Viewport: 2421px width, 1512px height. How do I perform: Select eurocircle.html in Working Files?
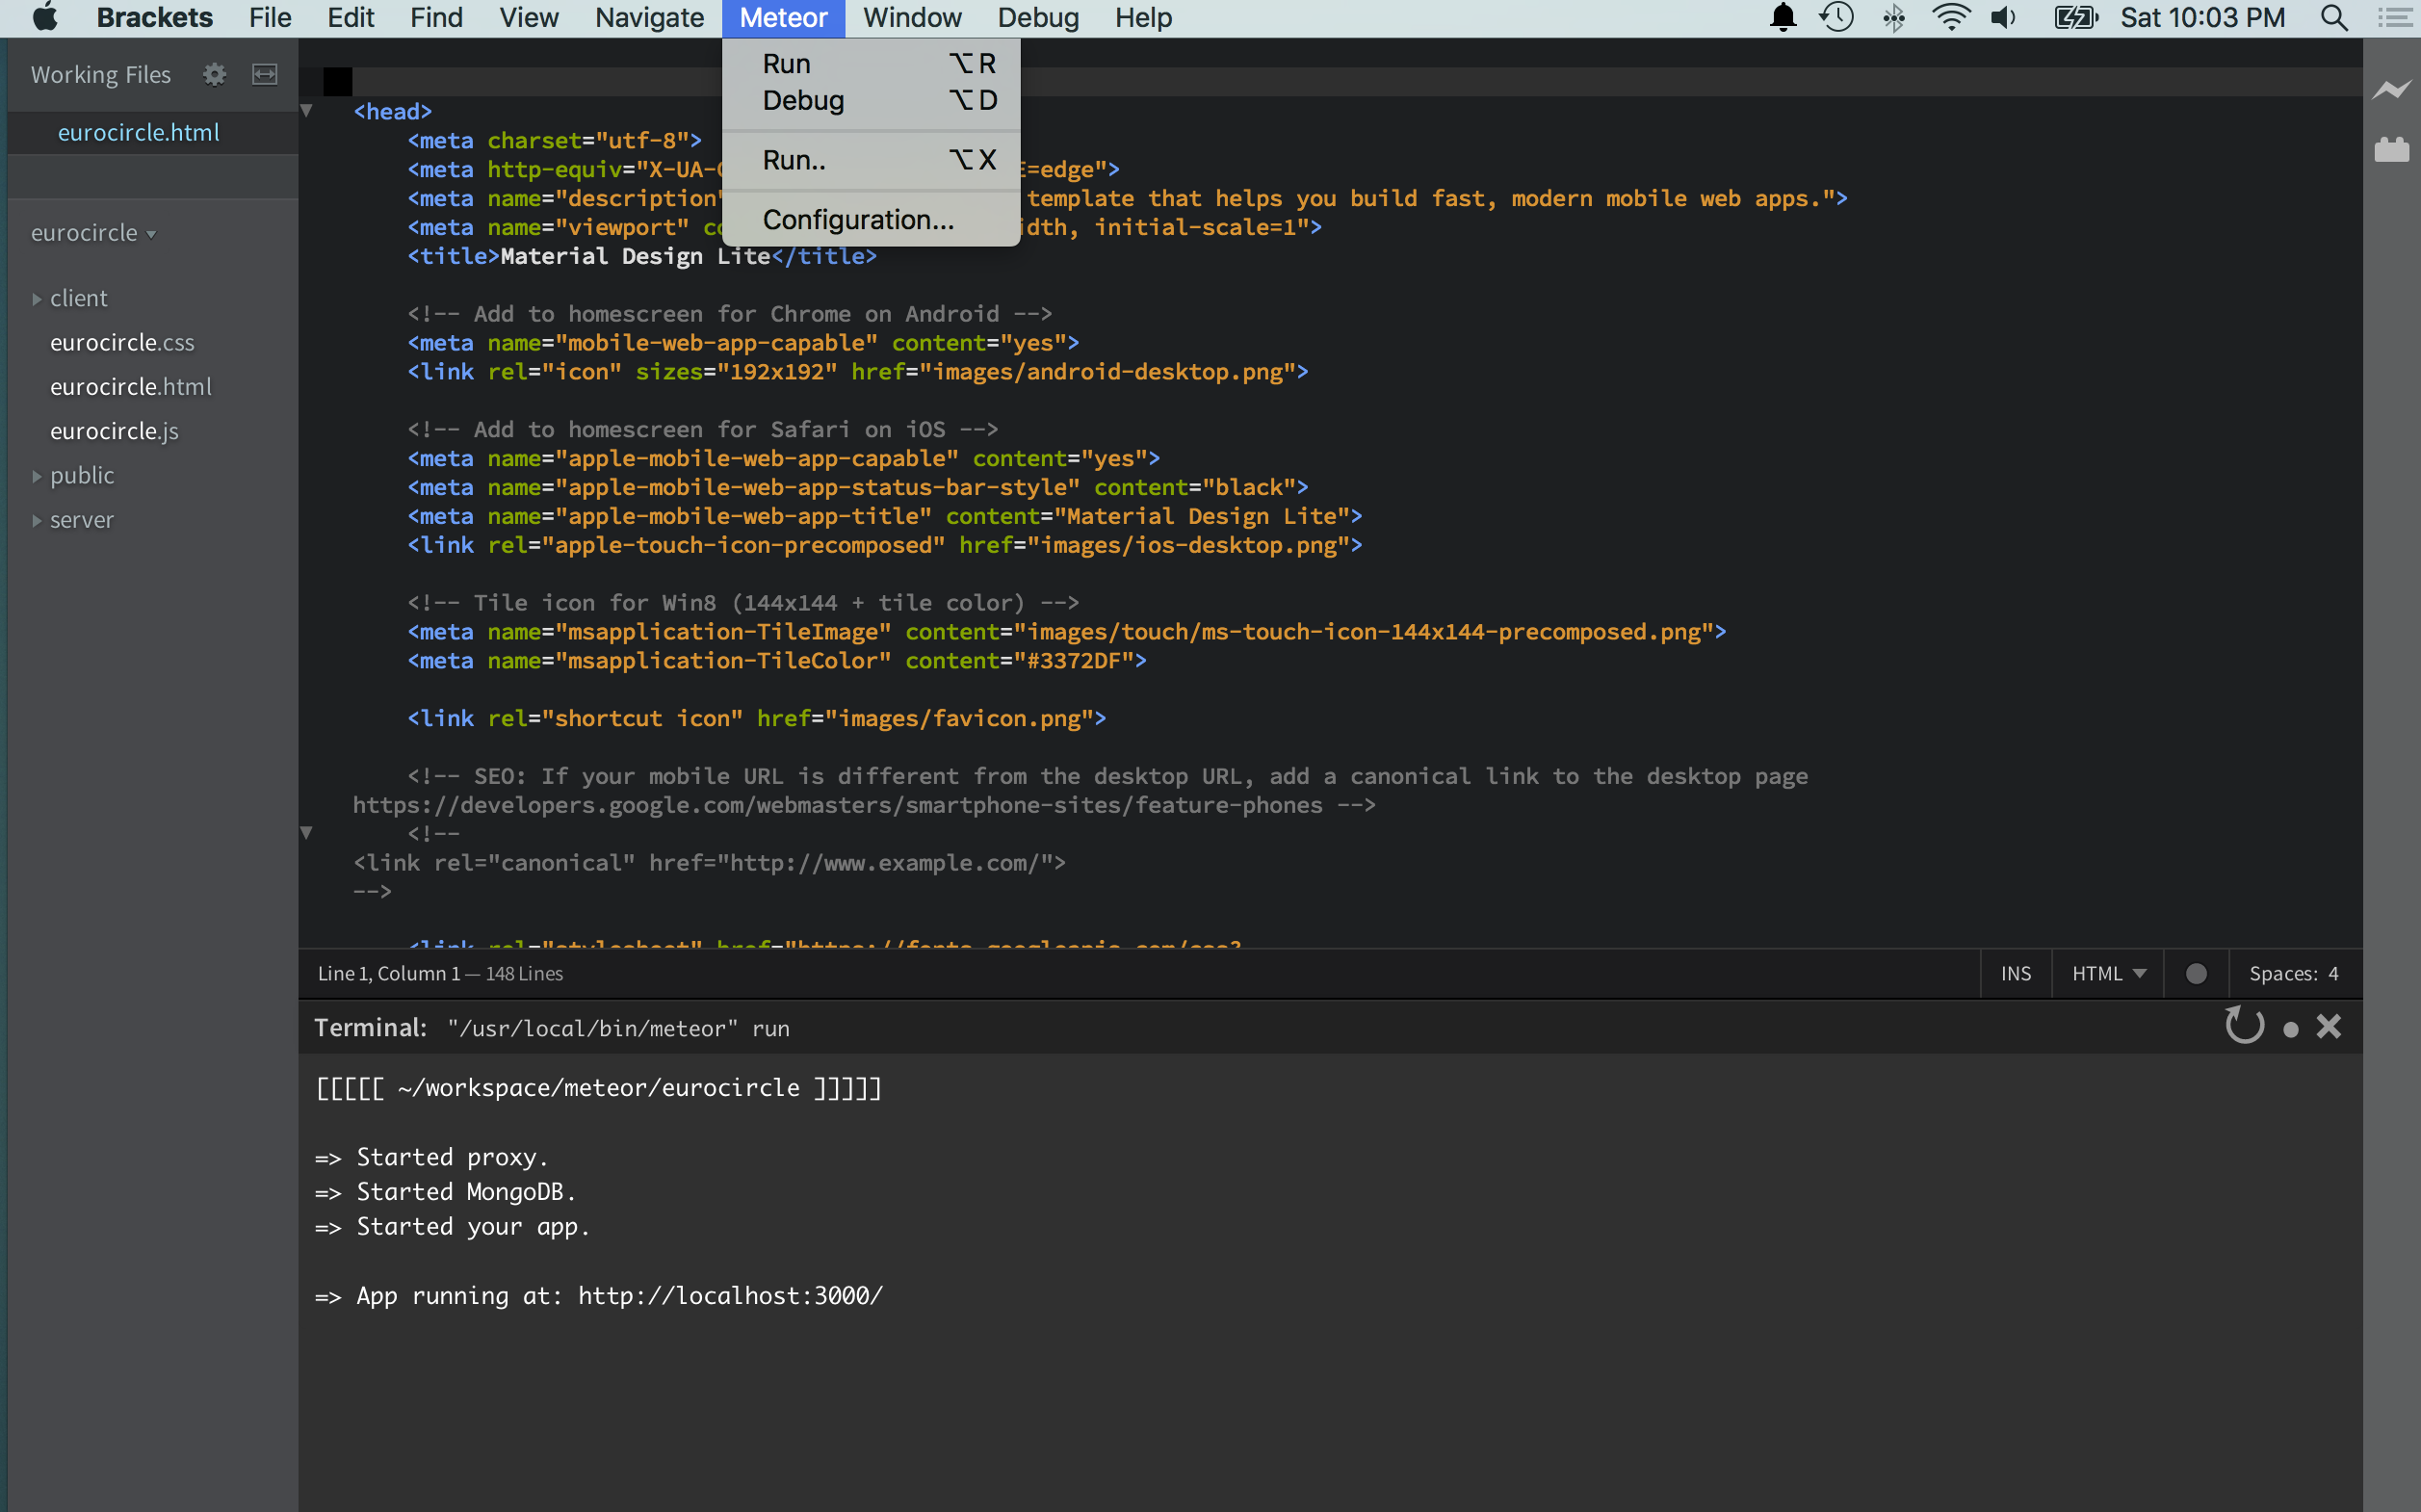[139, 132]
